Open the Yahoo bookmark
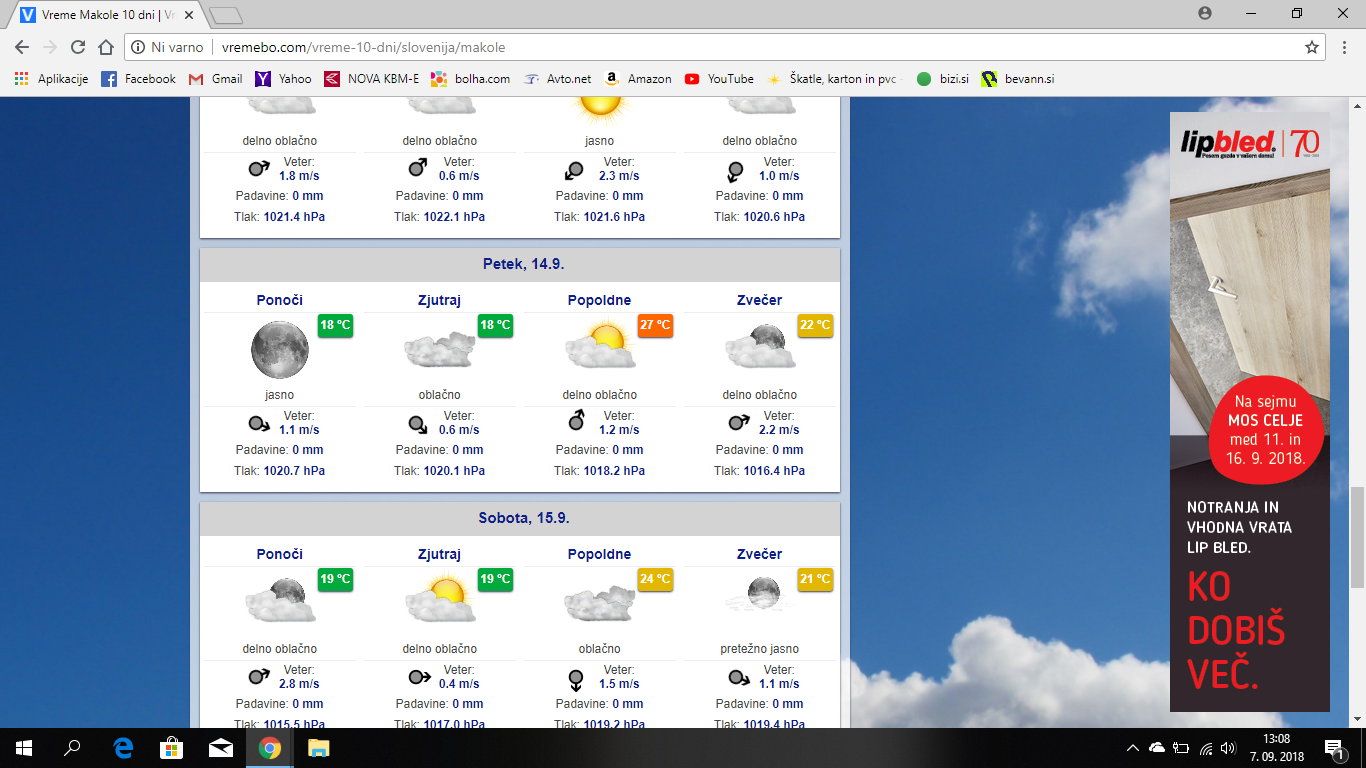Viewport: 1366px width, 768px height. (283, 79)
